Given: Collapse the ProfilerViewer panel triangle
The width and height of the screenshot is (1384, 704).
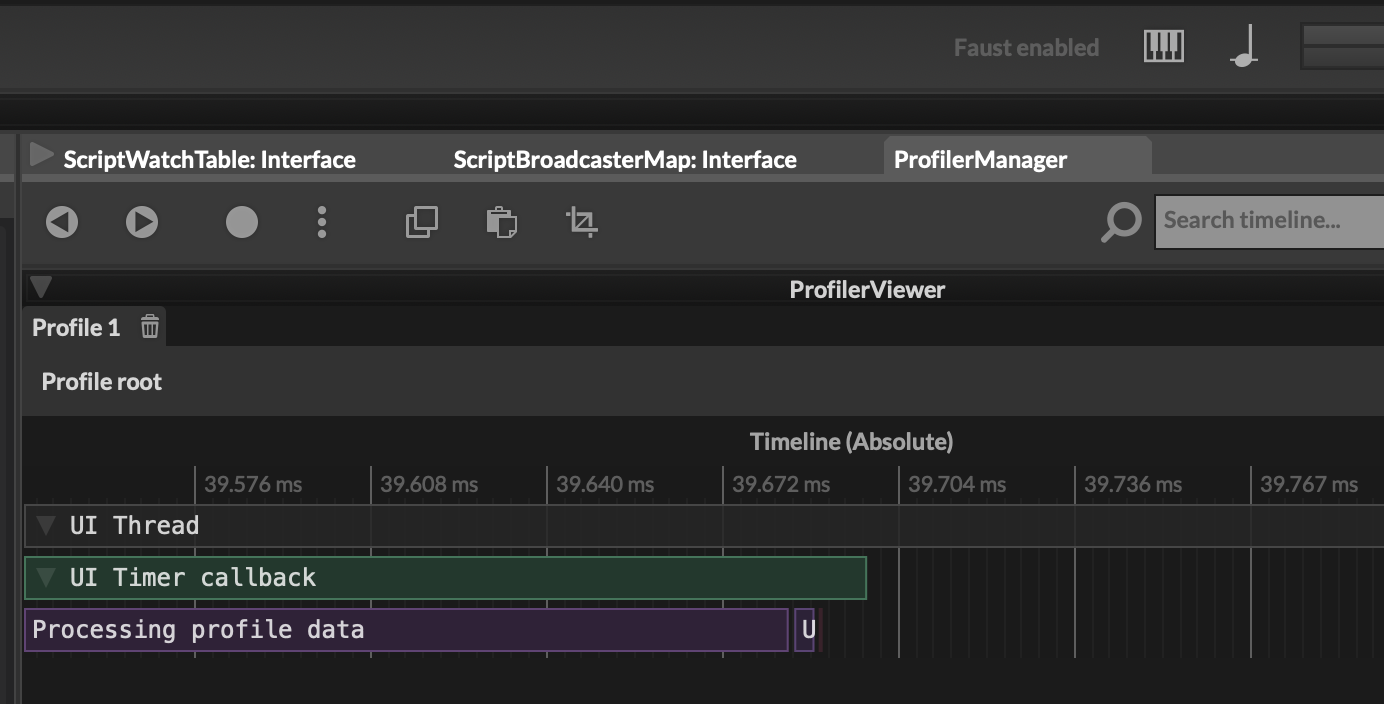Looking at the screenshot, I should click(41, 288).
